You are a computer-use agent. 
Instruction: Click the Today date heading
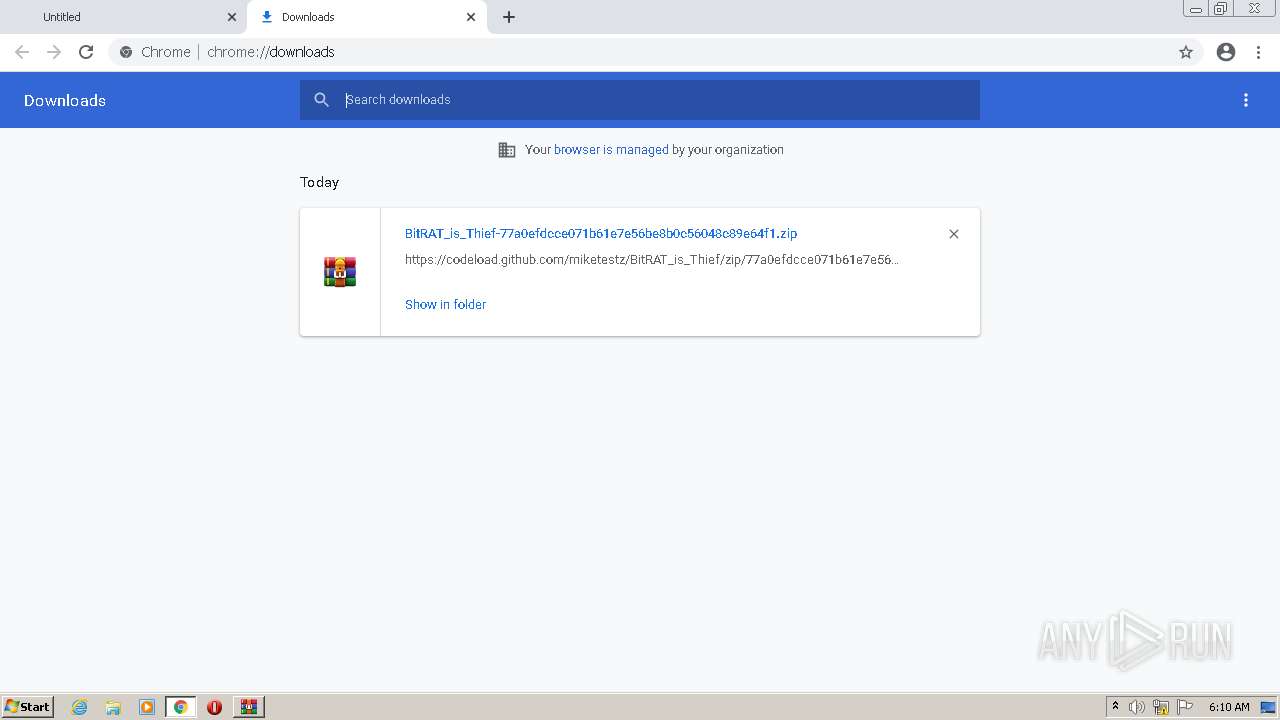coord(320,182)
